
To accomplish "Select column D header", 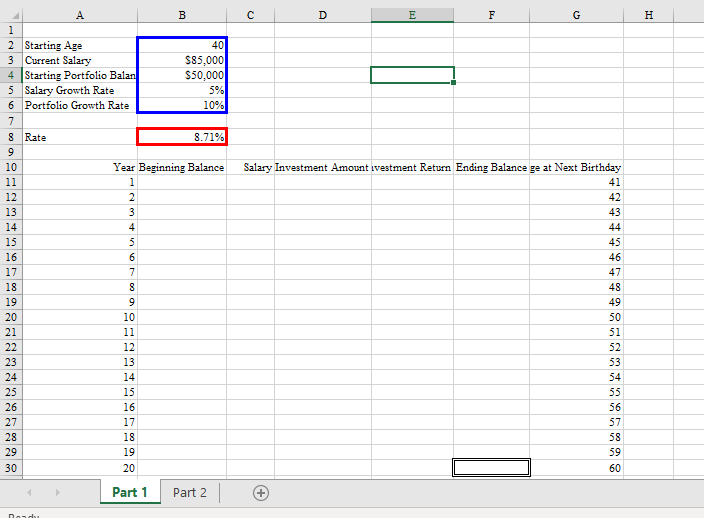I will 323,15.
